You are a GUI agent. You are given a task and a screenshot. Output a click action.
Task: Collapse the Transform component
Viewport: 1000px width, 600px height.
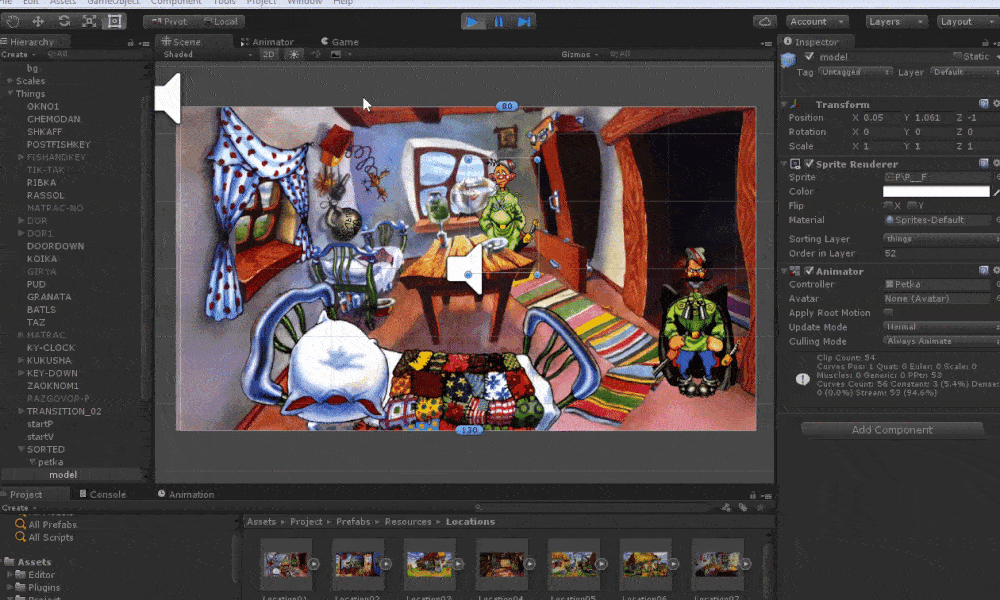(x=784, y=104)
